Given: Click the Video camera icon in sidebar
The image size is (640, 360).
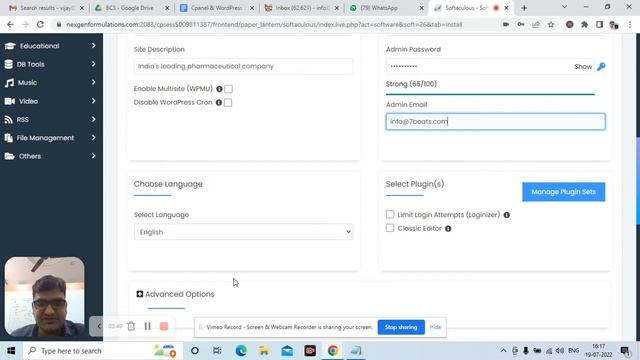Looking at the screenshot, I should click(x=10, y=101).
